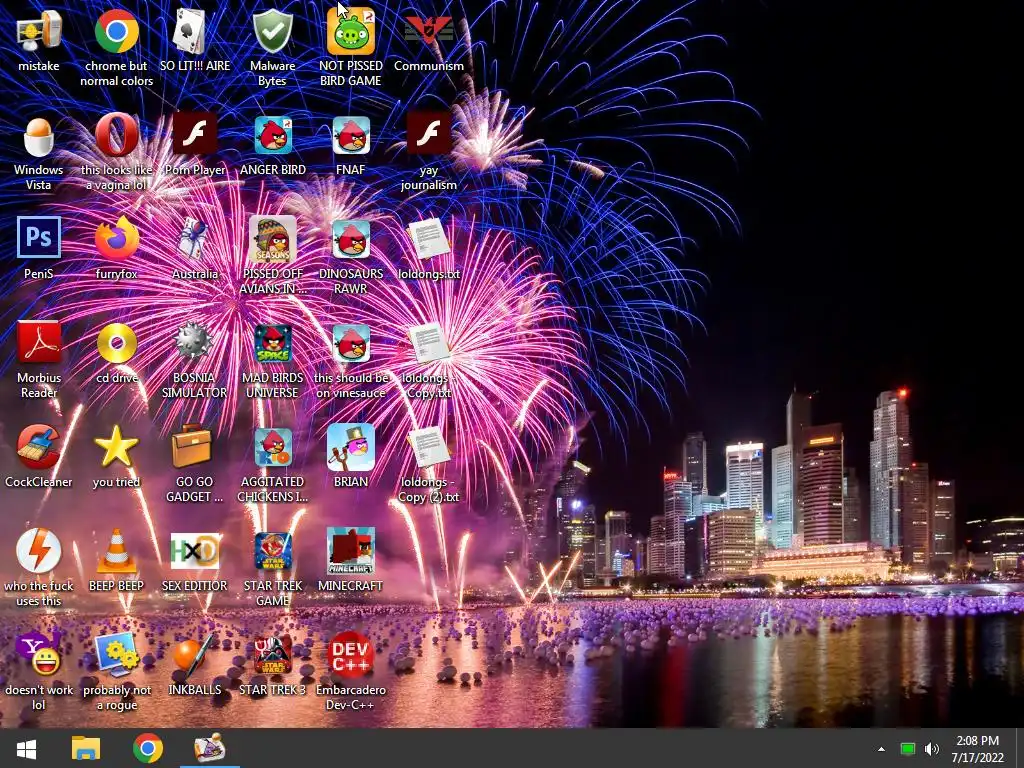Launch Embarcadero Dev-C++ shortcut
Image resolution: width=1024 pixels, height=768 pixels.
pyautogui.click(x=351, y=654)
